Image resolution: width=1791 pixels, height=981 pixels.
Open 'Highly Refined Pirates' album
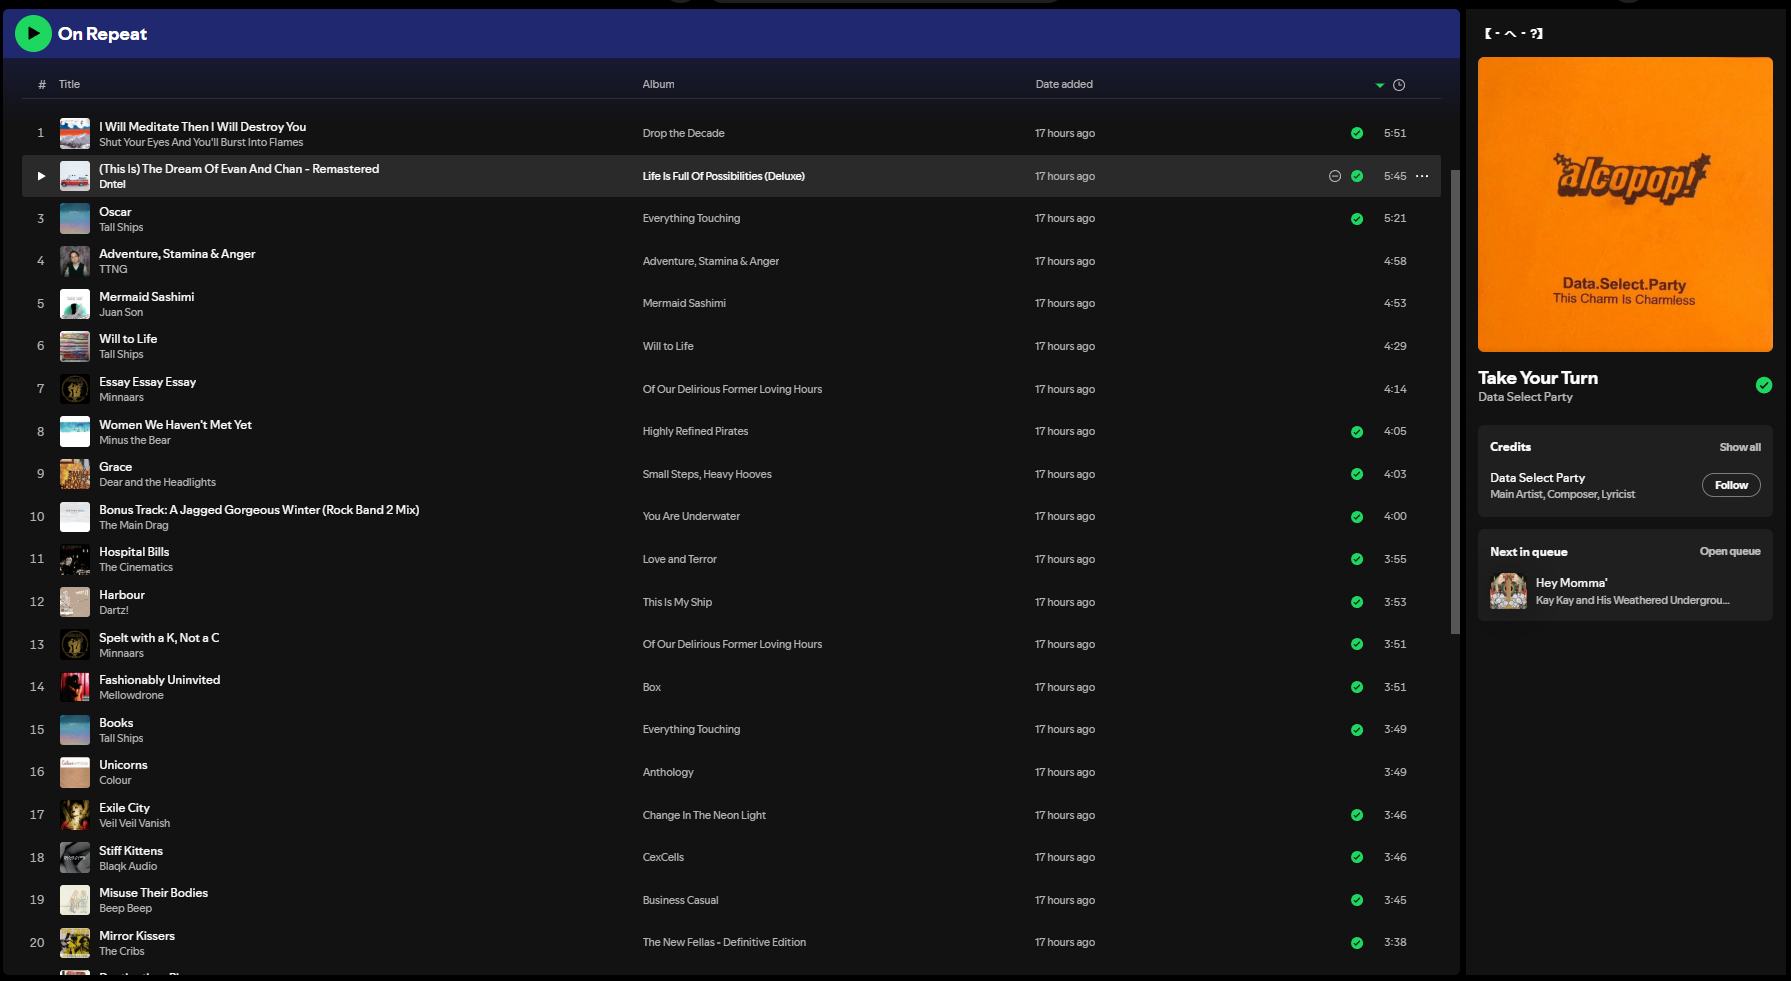(x=695, y=432)
